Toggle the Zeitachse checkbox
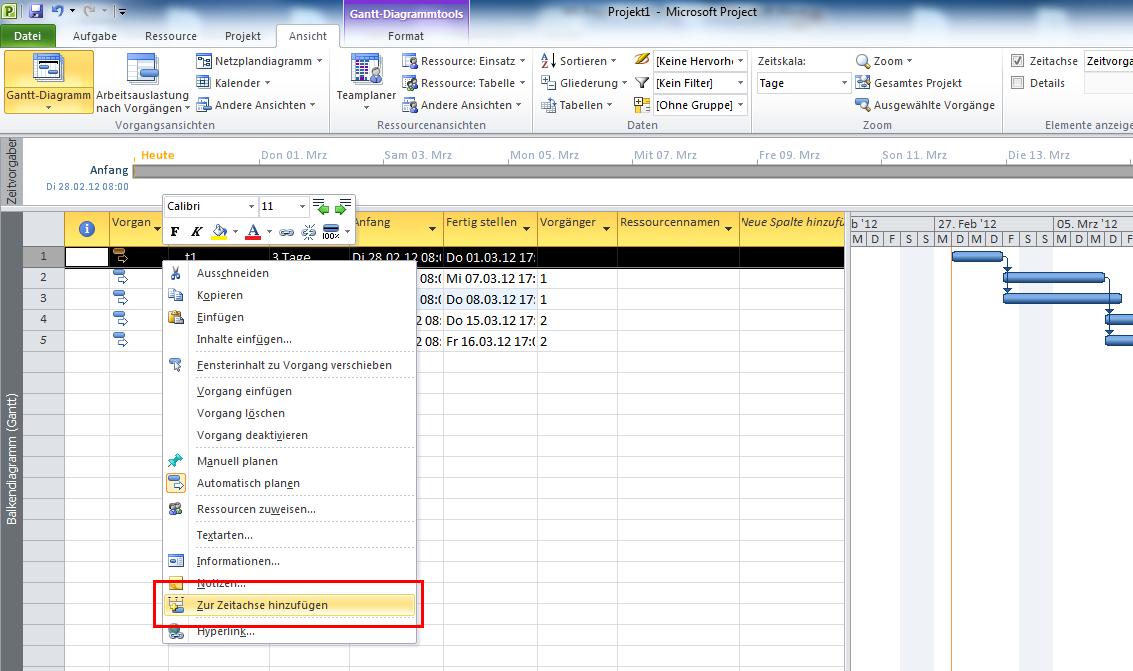1133x671 pixels. 1017,61
